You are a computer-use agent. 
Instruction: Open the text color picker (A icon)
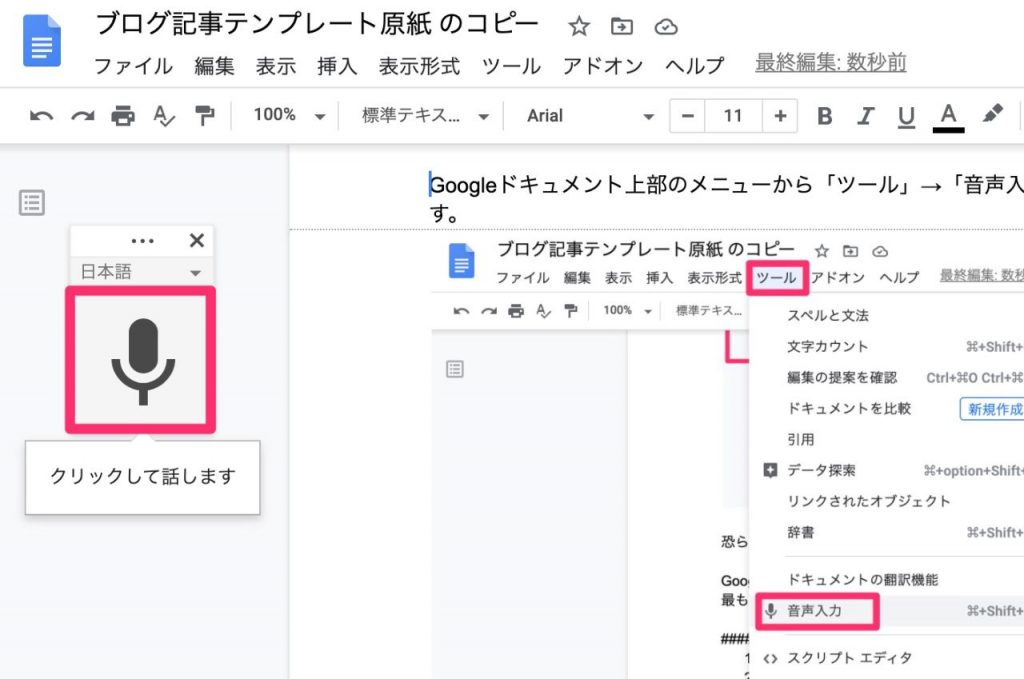point(948,116)
